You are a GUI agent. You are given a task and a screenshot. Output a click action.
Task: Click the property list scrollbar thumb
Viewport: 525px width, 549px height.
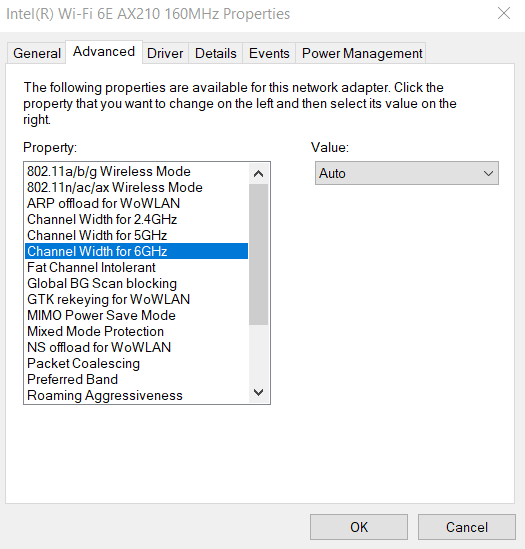point(258,255)
